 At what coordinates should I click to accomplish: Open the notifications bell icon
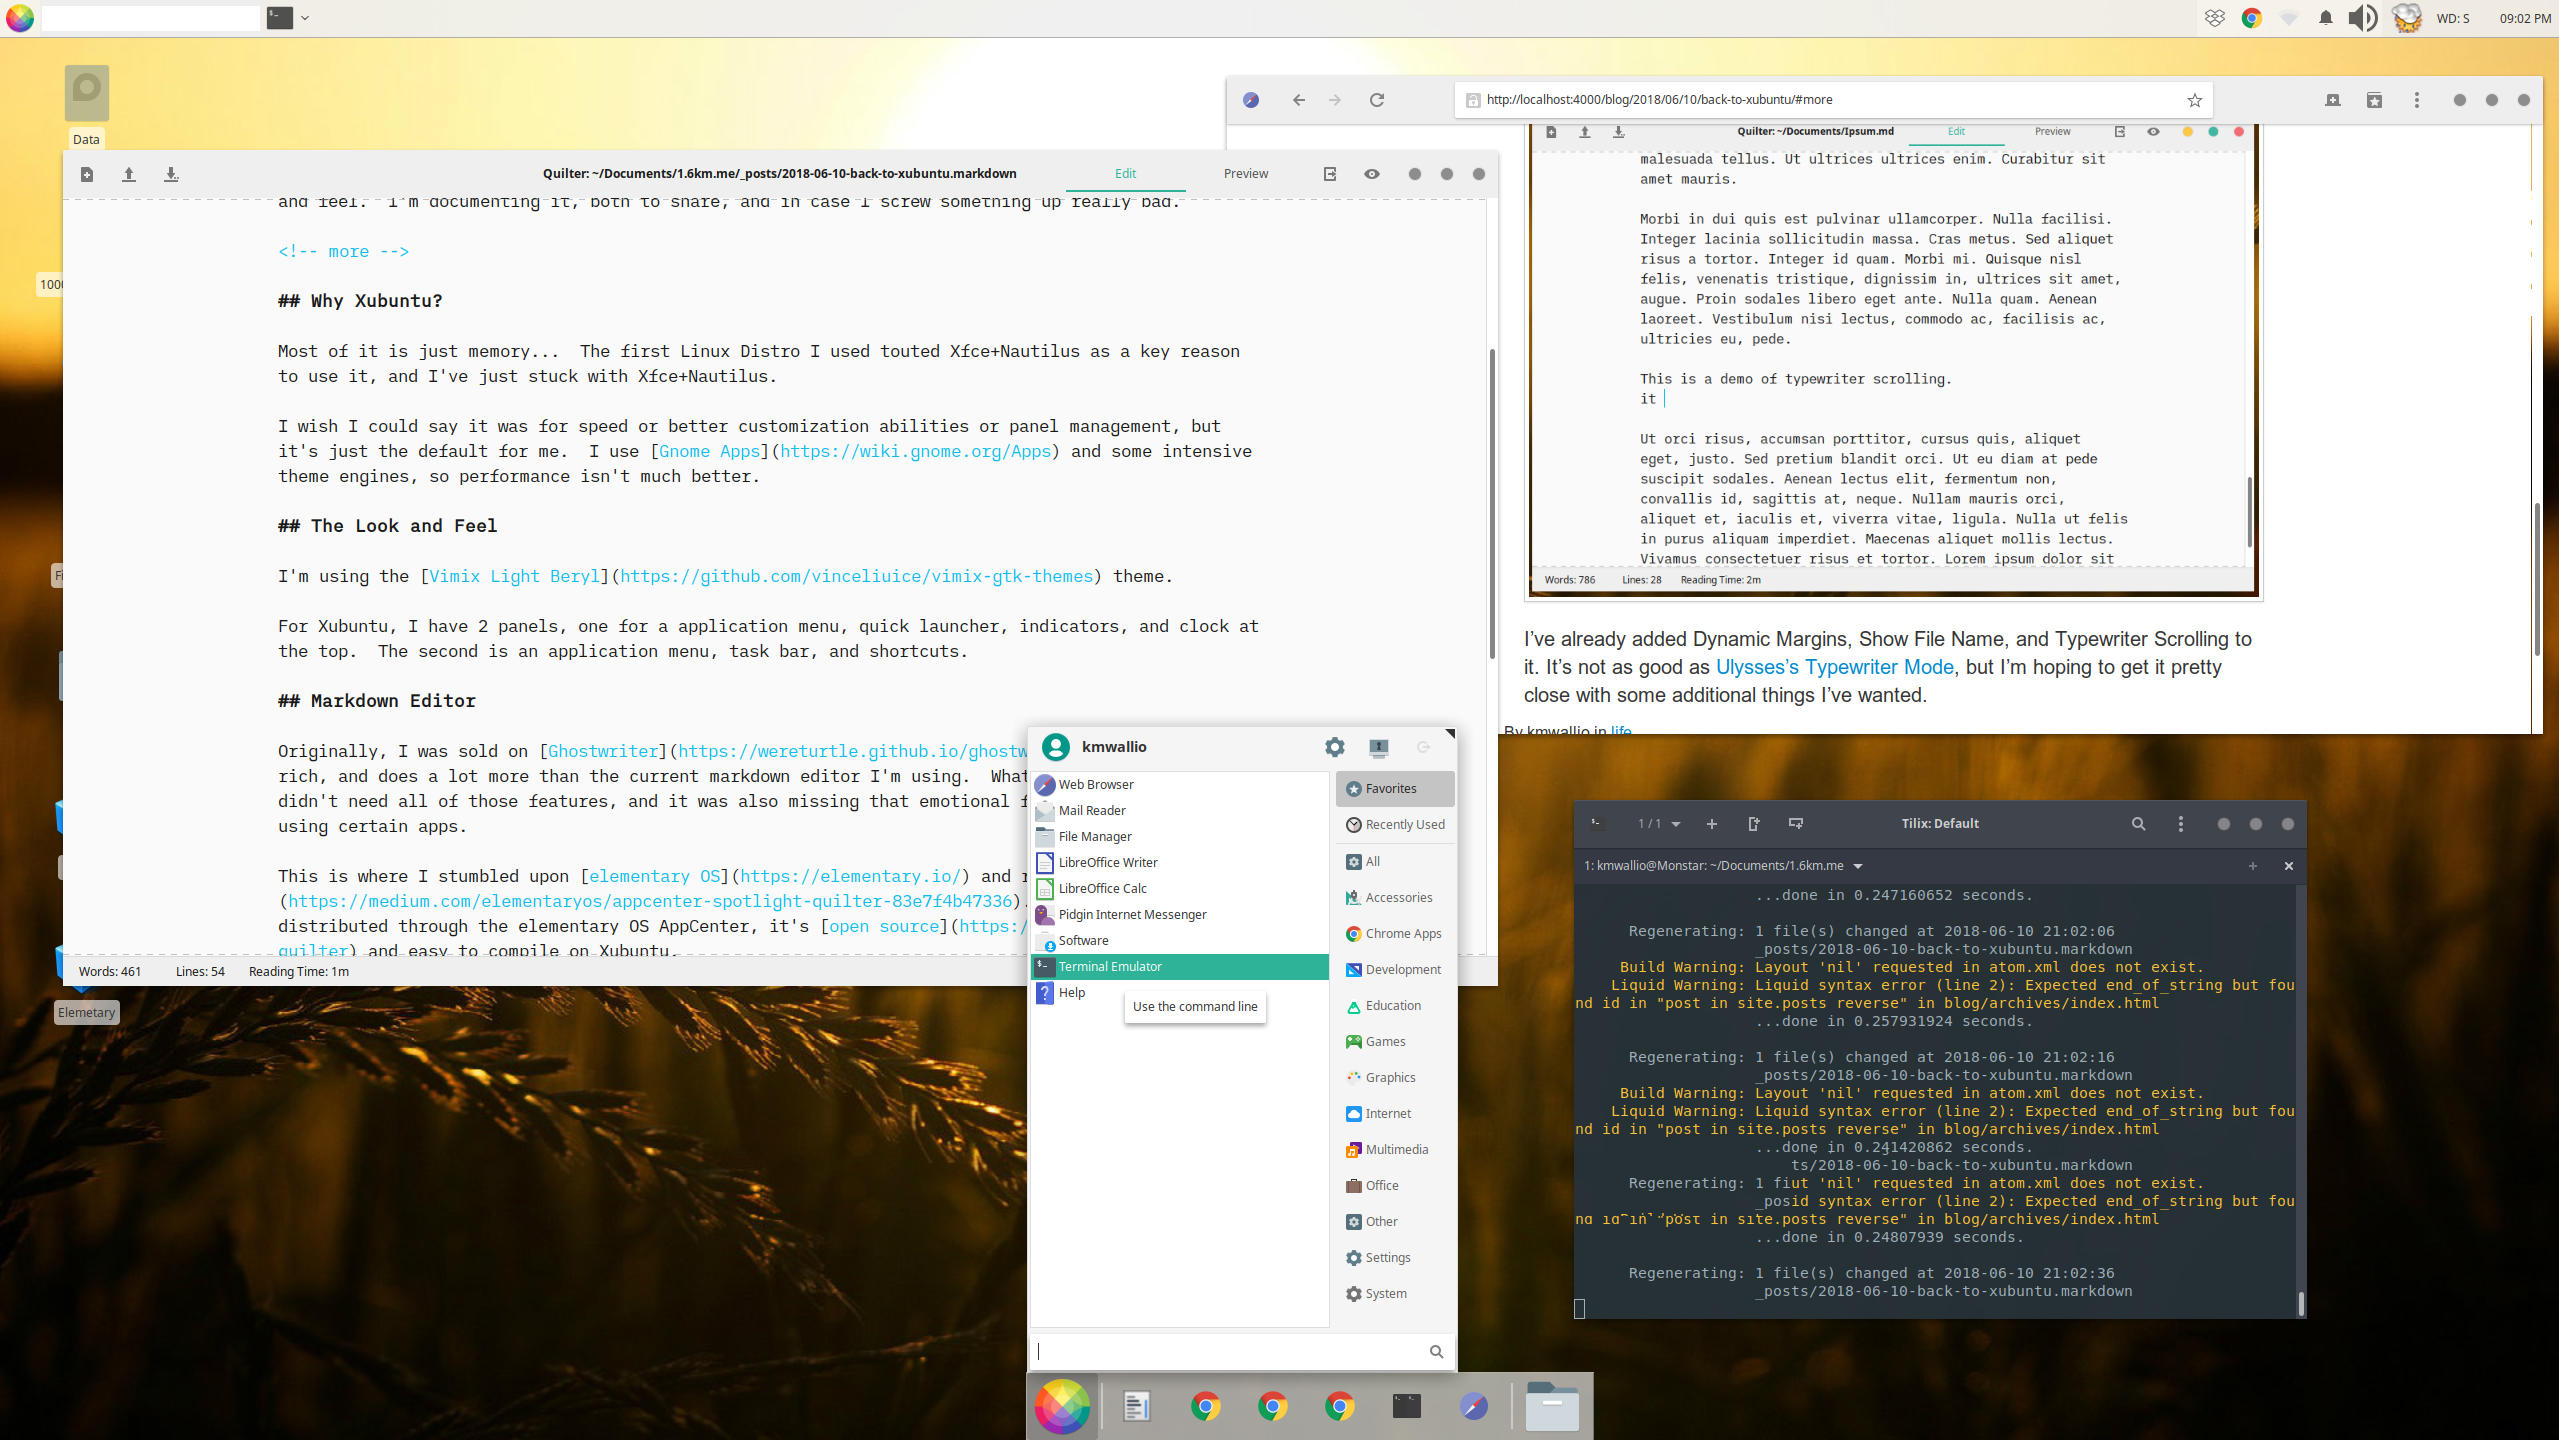pyautogui.click(x=2326, y=18)
